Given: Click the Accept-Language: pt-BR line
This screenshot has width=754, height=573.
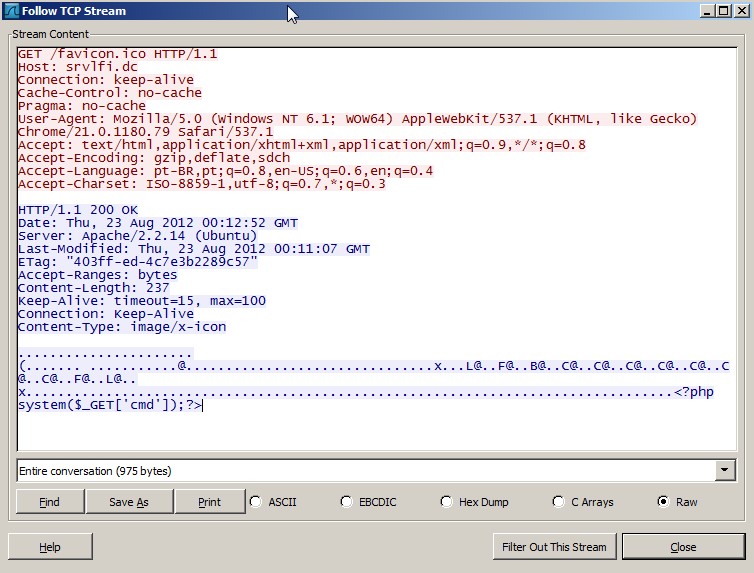Looking at the screenshot, I should 226,171.
